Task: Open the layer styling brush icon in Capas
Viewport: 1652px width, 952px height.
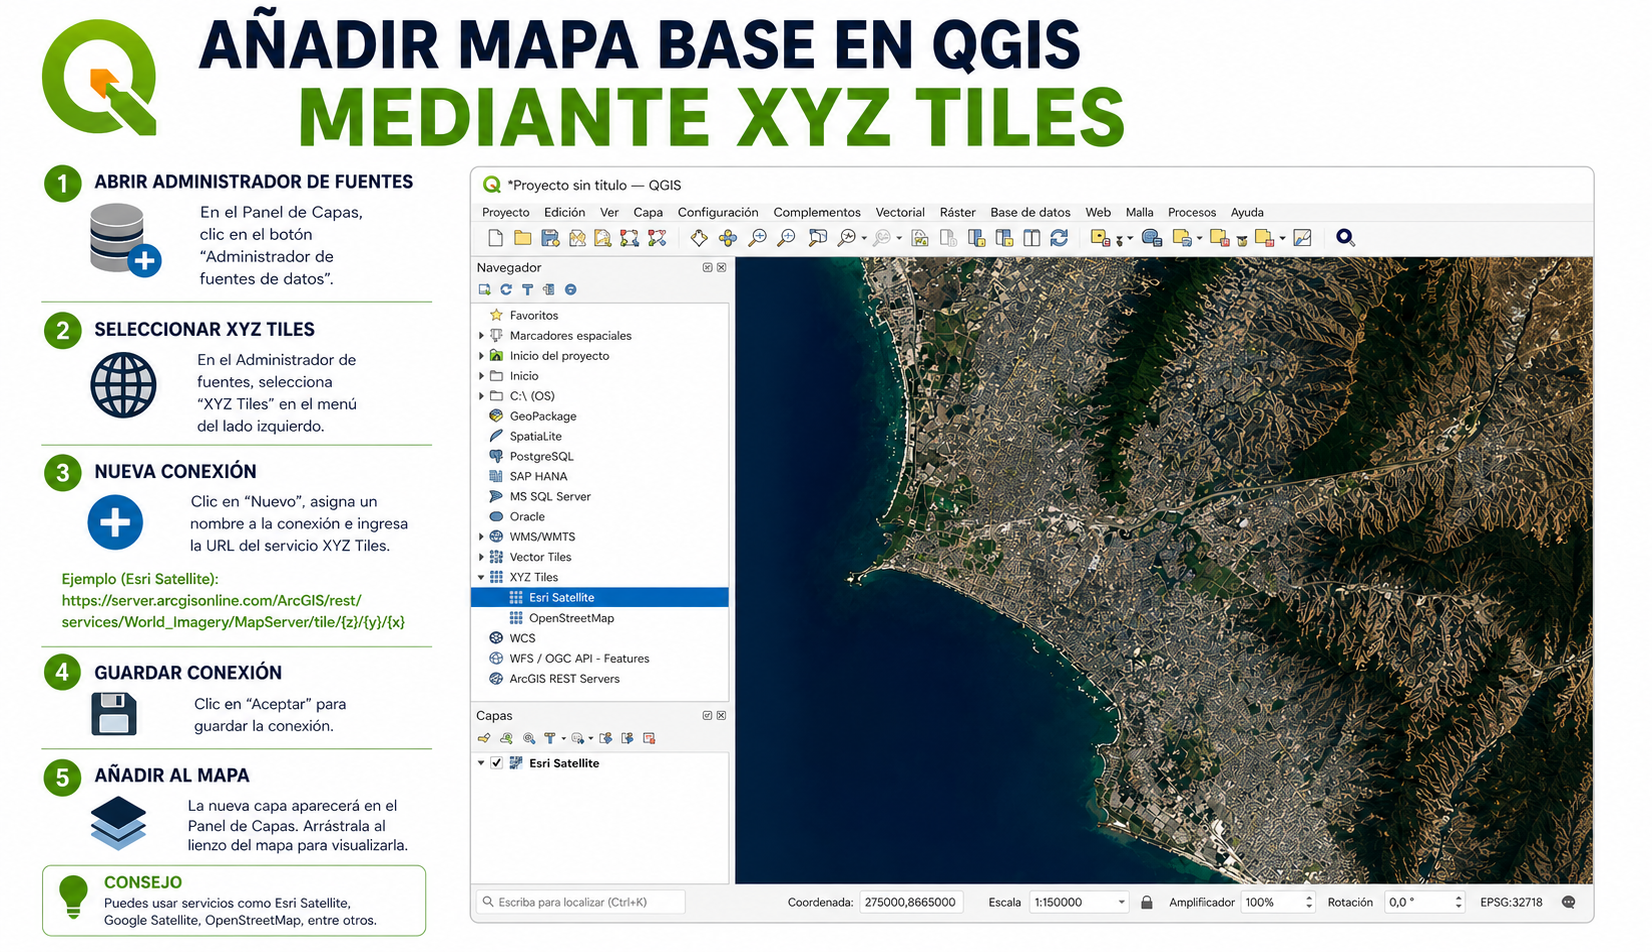Action: tap(484, 739)
